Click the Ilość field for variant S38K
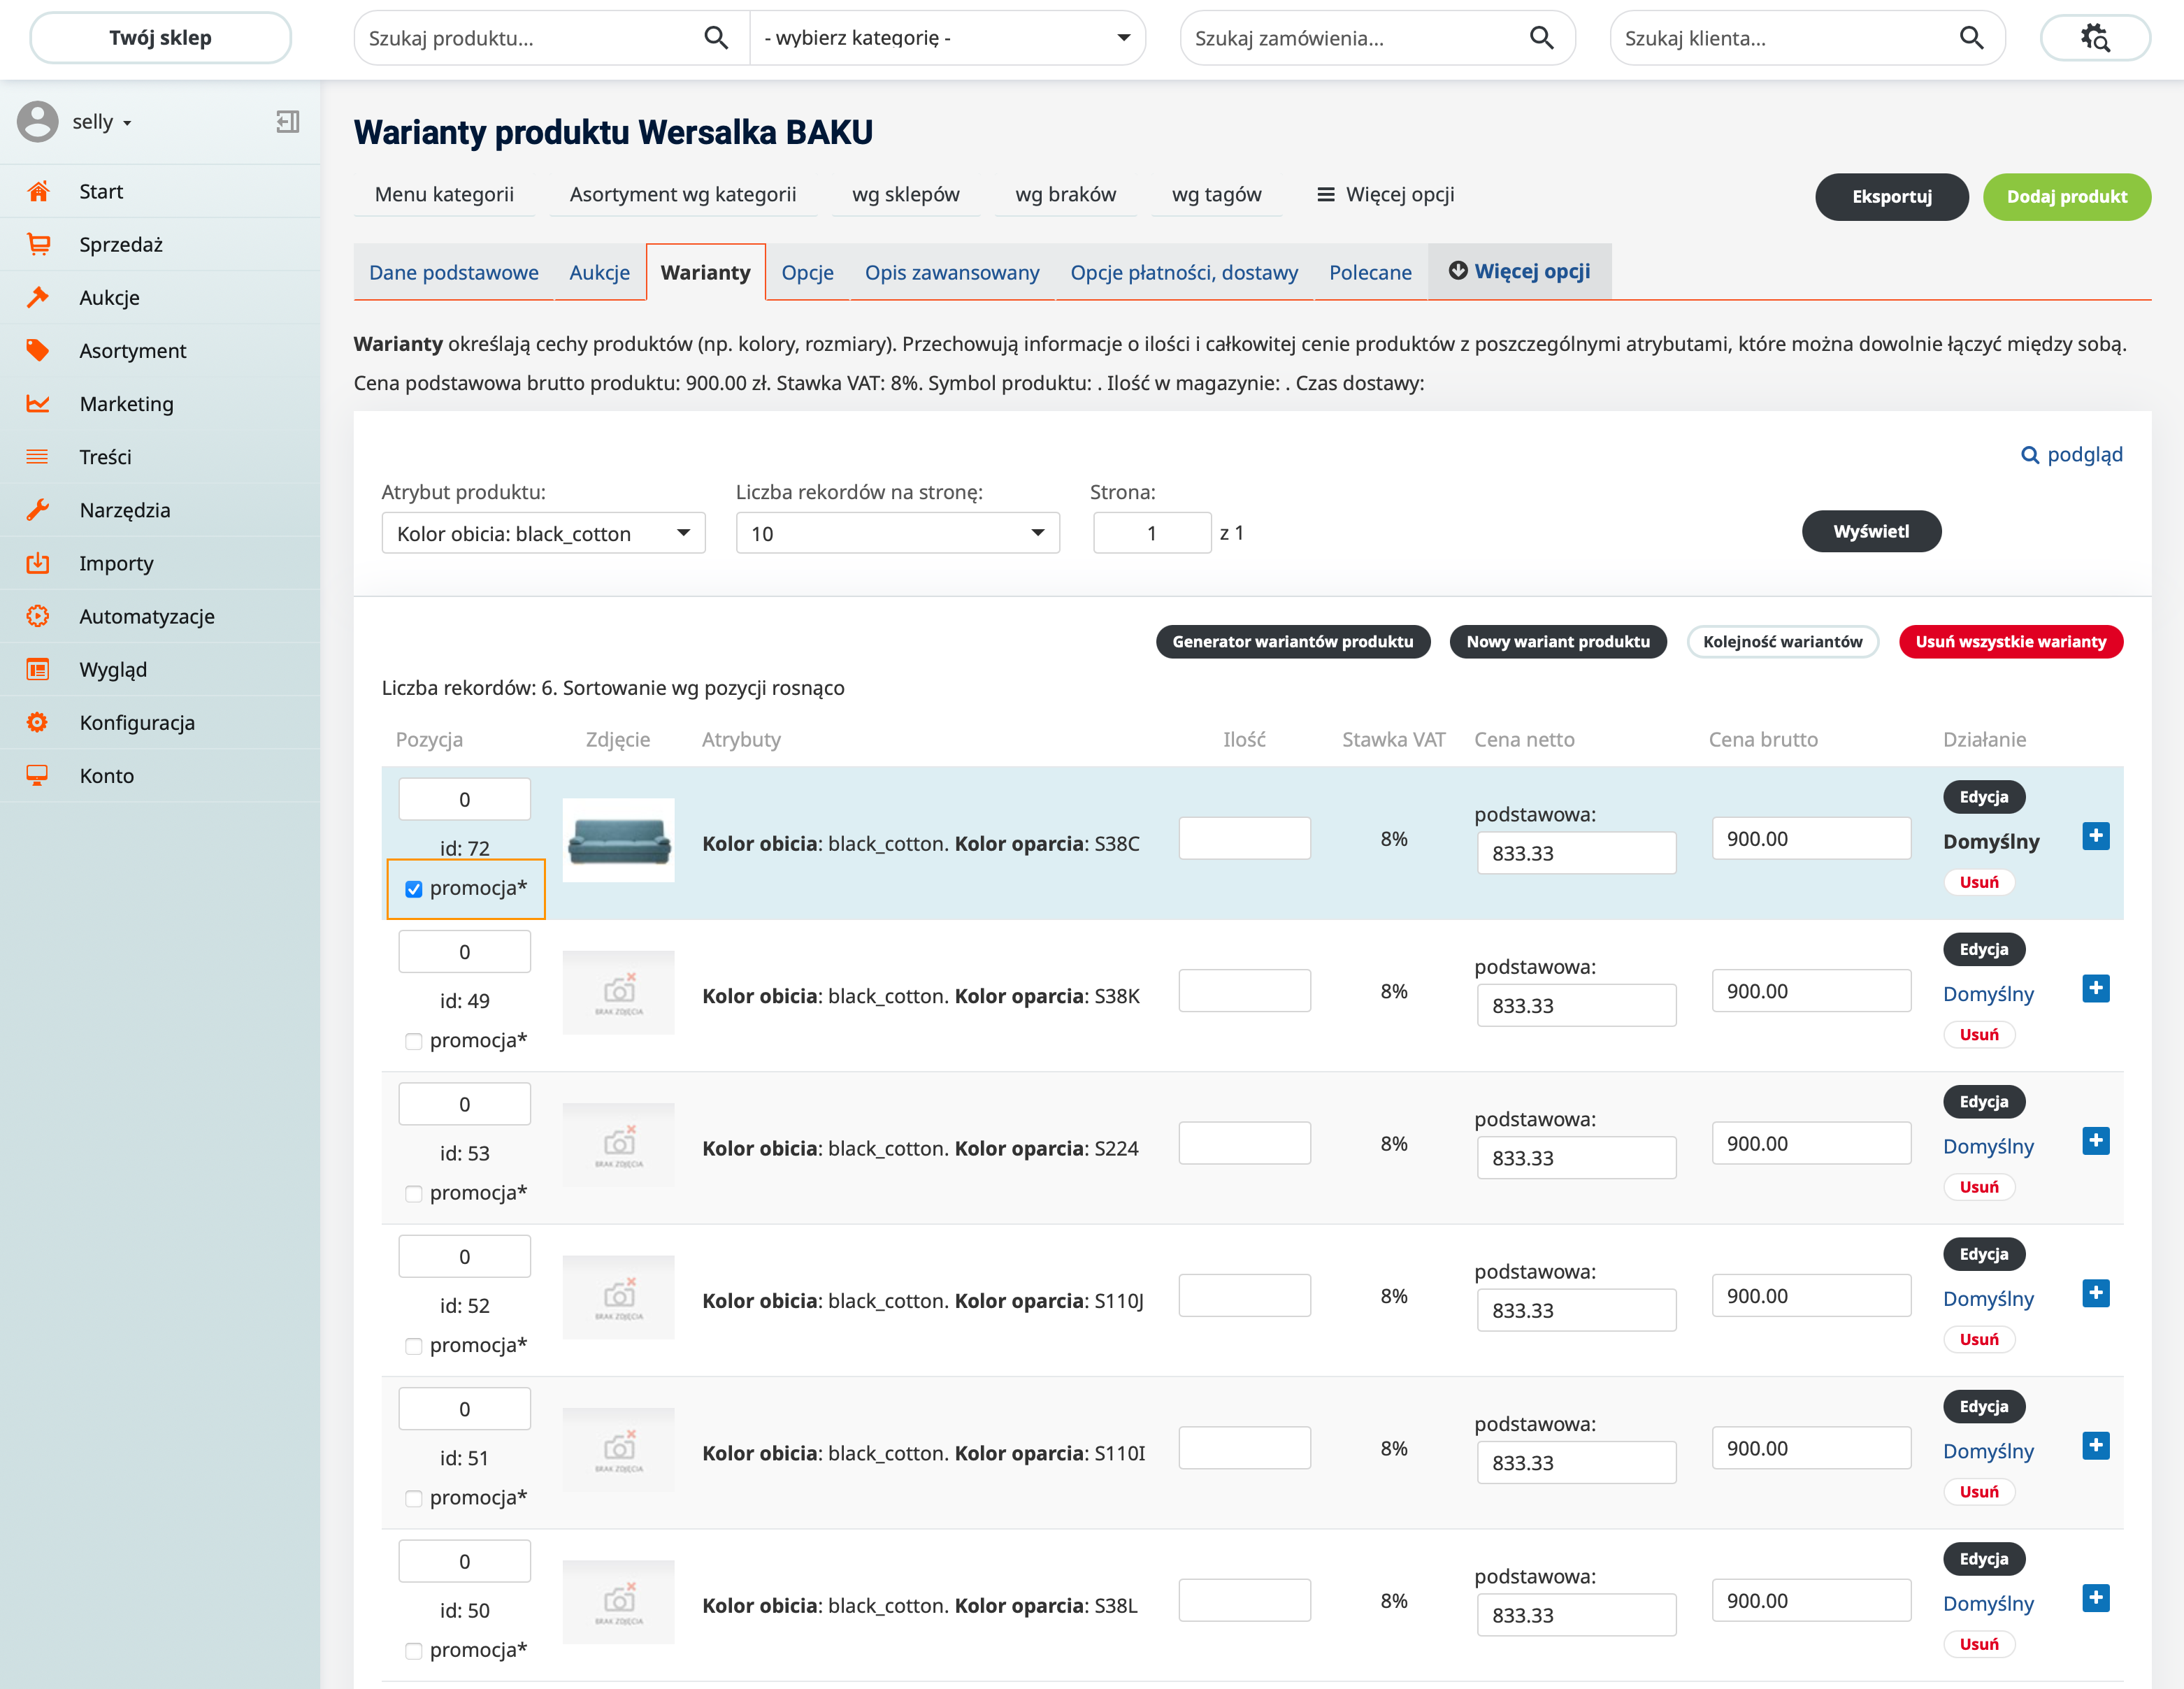 point(1244,990)
